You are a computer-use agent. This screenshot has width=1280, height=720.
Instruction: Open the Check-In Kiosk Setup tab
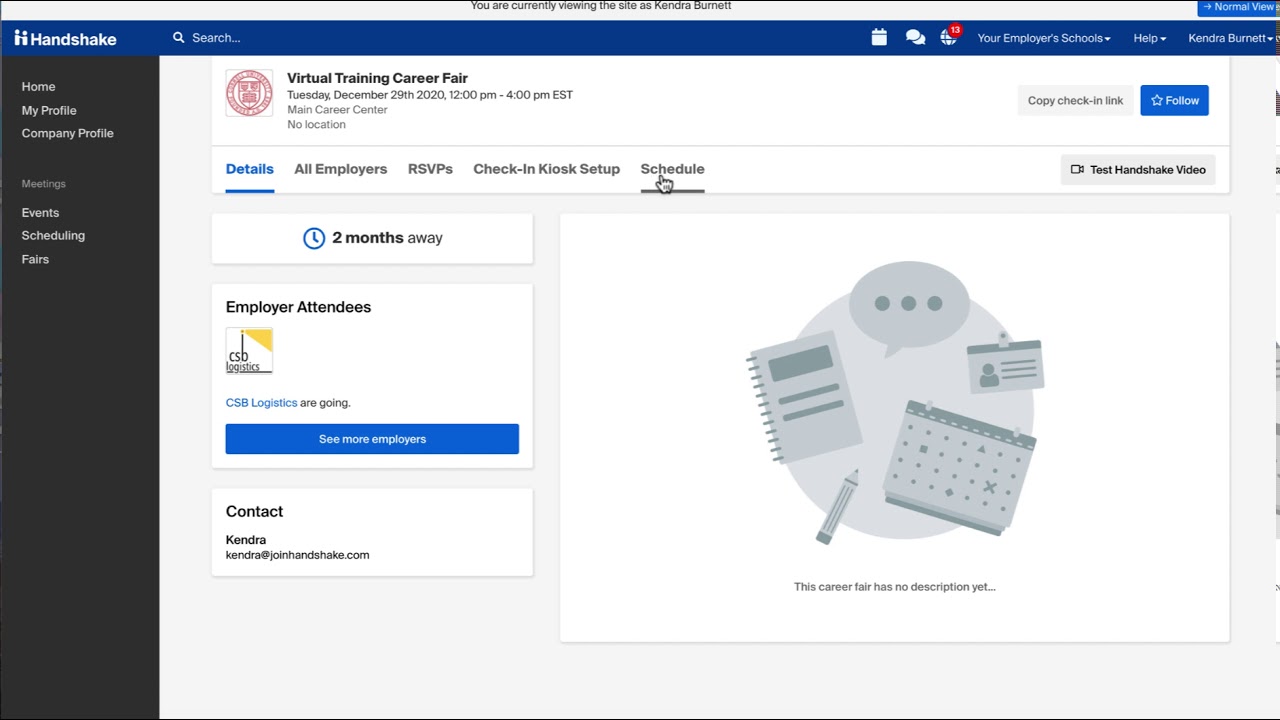[546, 169]
